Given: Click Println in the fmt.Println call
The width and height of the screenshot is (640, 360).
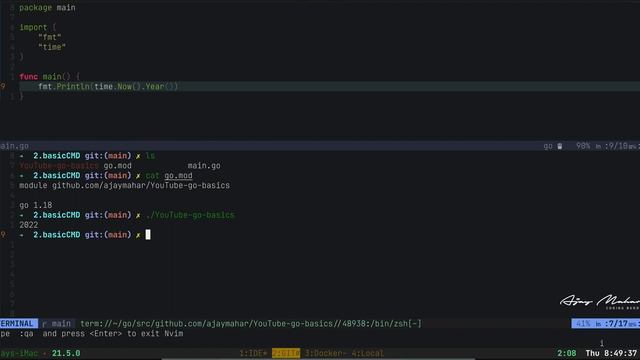Looking at the screenshot, I should point(73,86).
